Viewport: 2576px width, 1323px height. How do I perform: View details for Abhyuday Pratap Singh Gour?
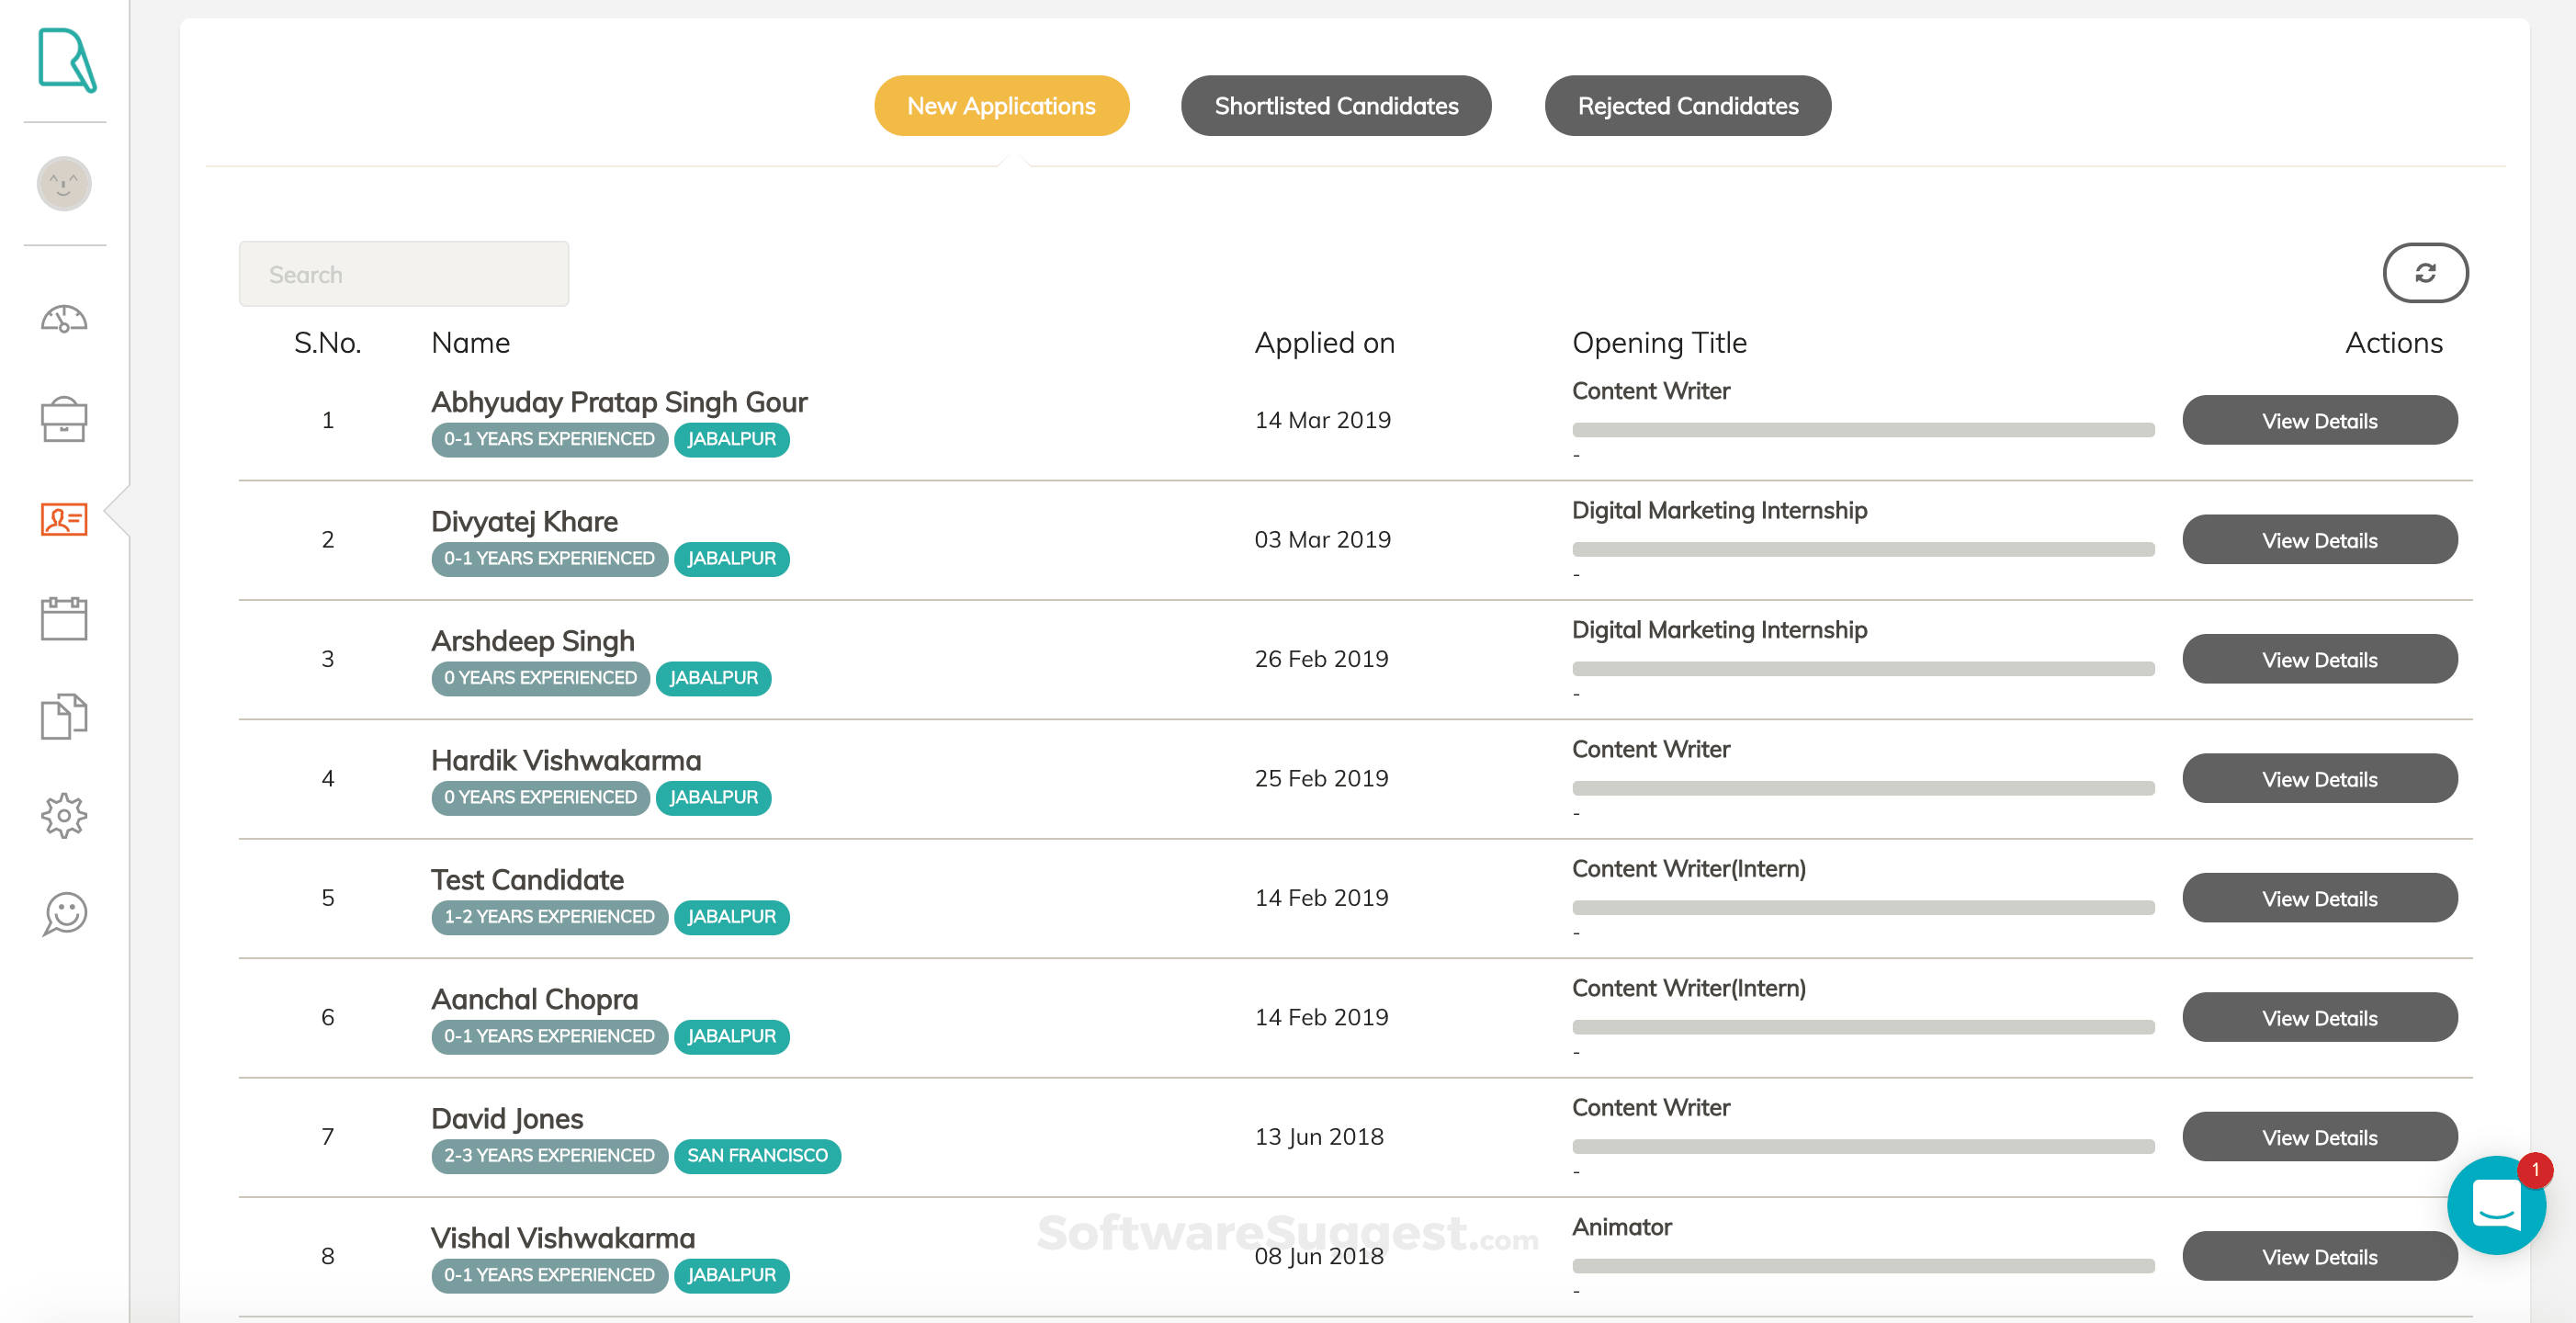coord(2318,421)
